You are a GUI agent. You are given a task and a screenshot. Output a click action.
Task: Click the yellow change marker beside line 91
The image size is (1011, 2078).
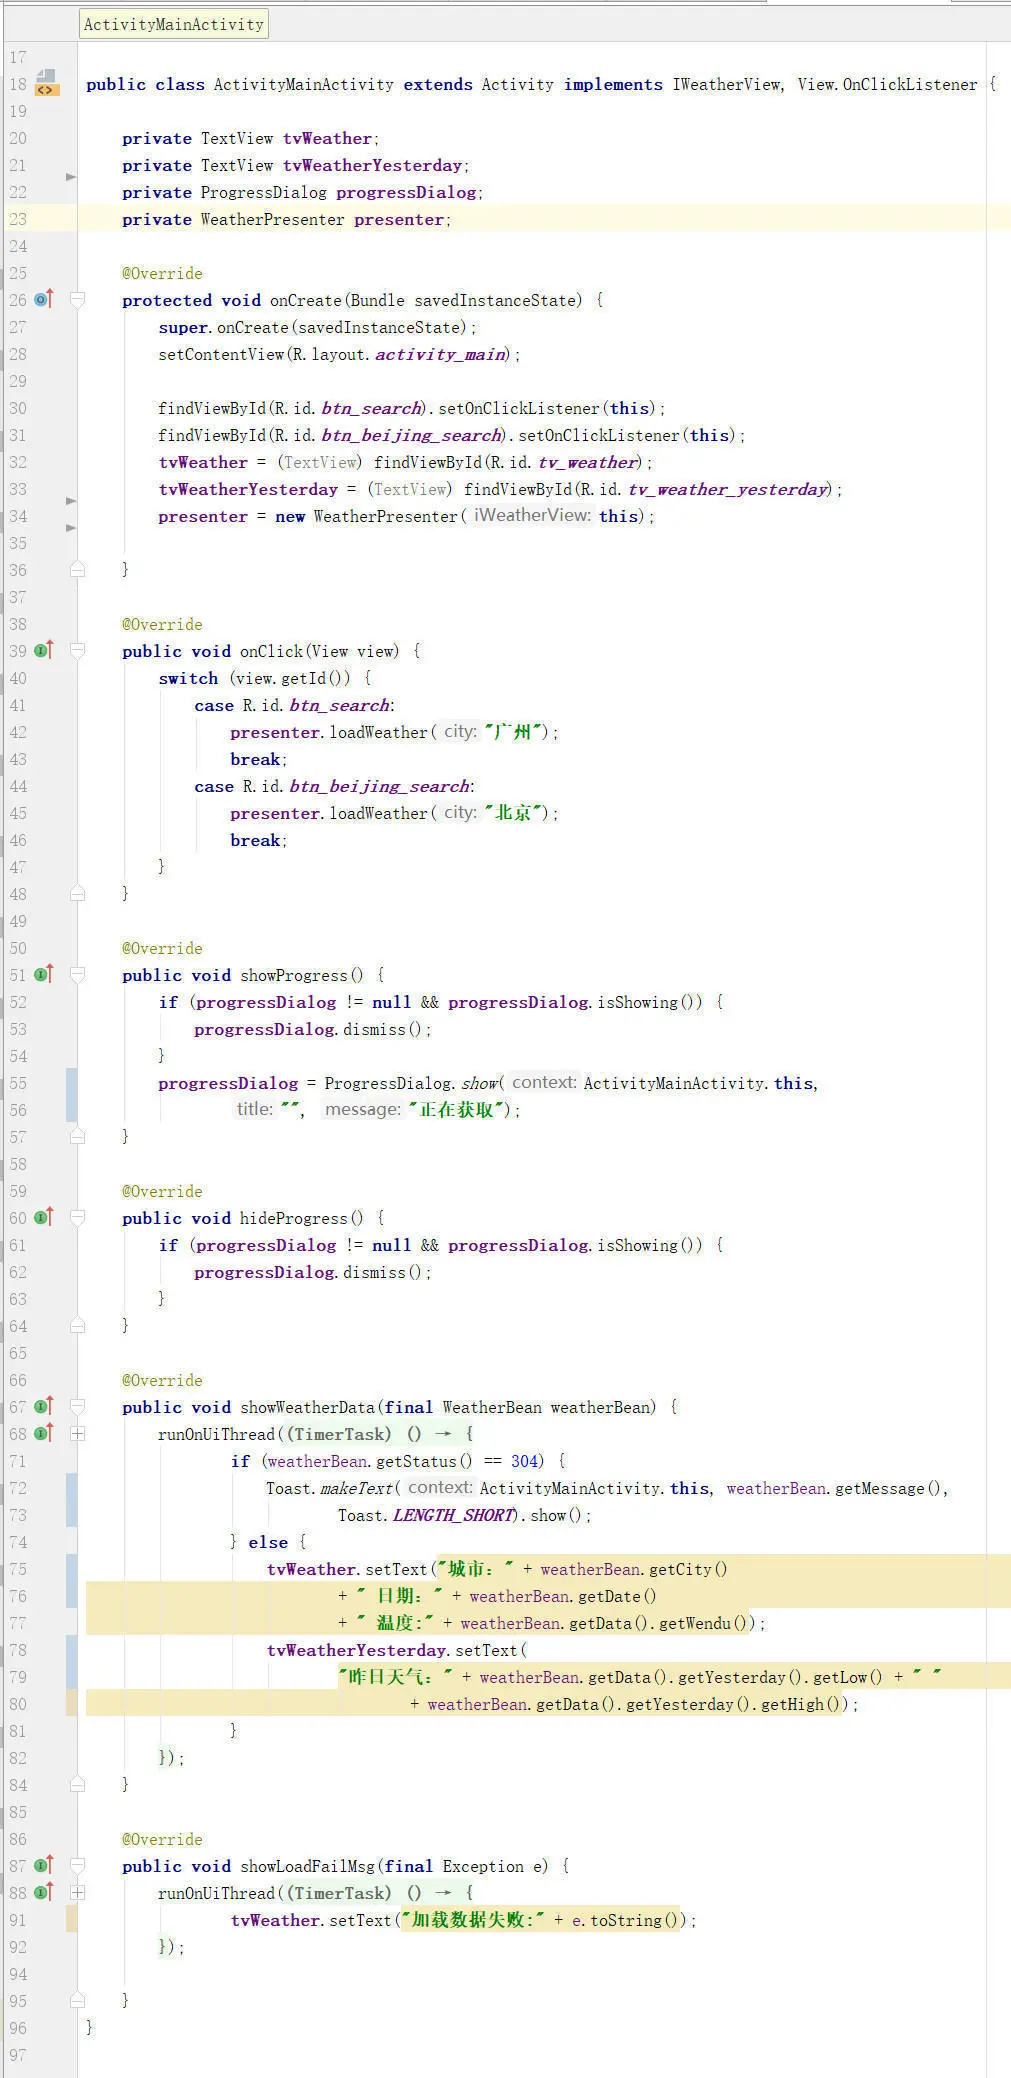[x=71, y=1919]
